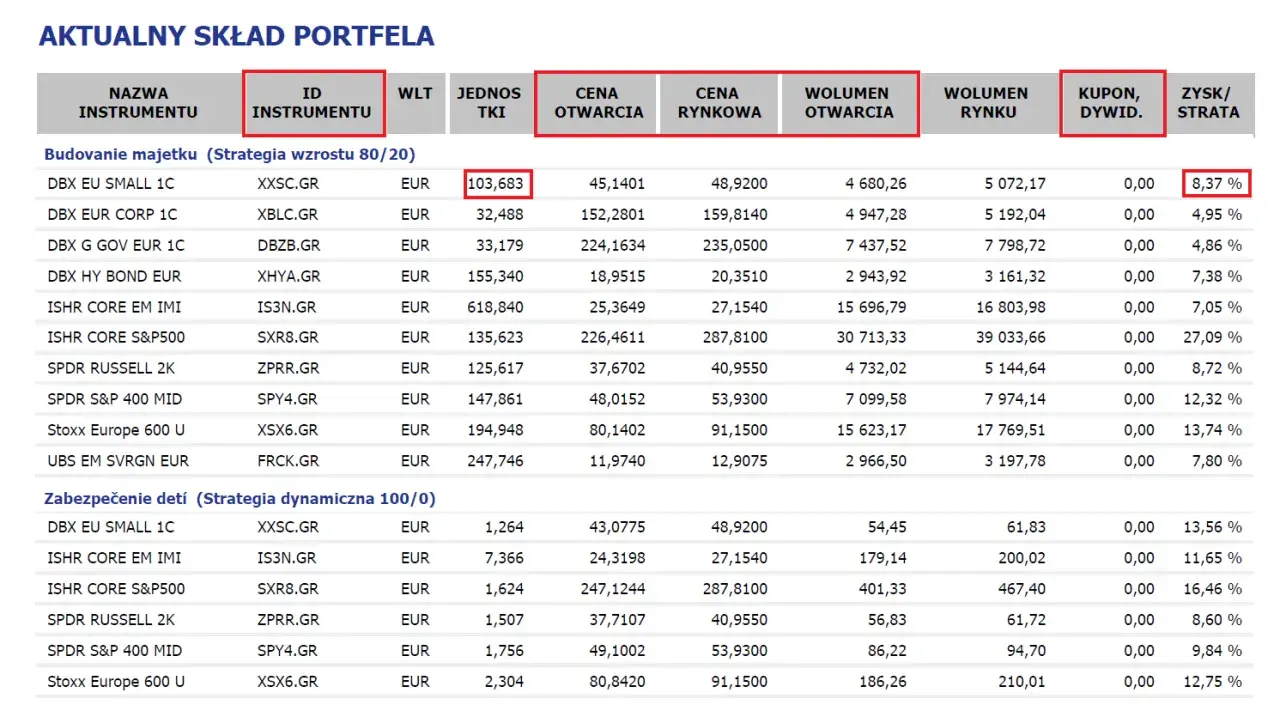Click market price 287,8100 in first section
Viewport: 1280px width, 717px height.
click(733, 337)
